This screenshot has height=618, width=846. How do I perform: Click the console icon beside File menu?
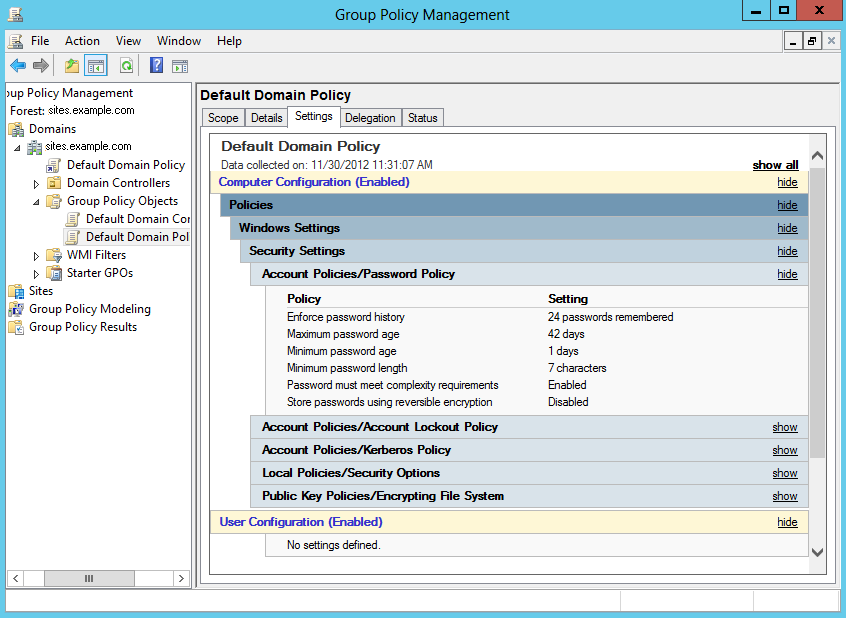[x=16, y=41]
